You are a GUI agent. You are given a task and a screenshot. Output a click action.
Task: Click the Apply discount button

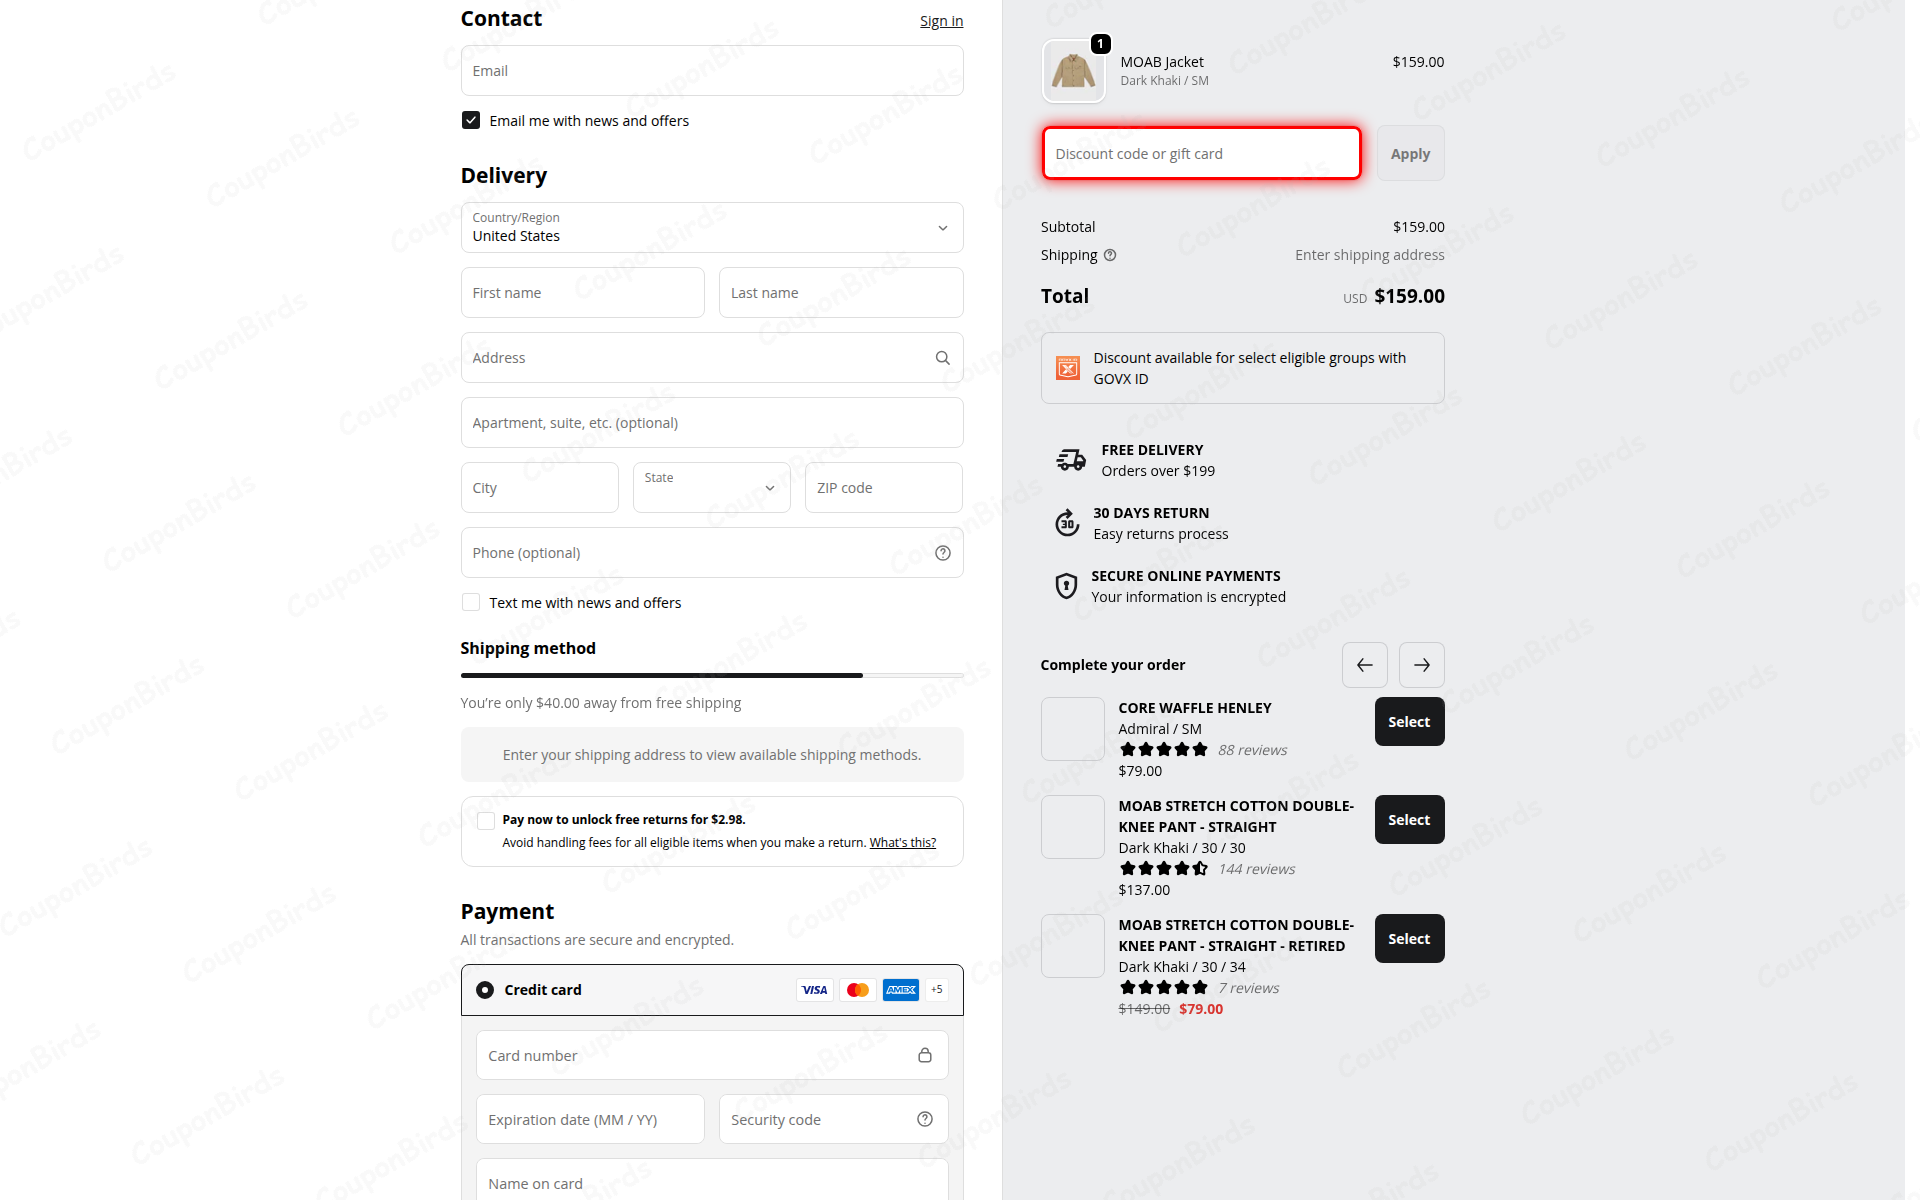pos(1410,153)
